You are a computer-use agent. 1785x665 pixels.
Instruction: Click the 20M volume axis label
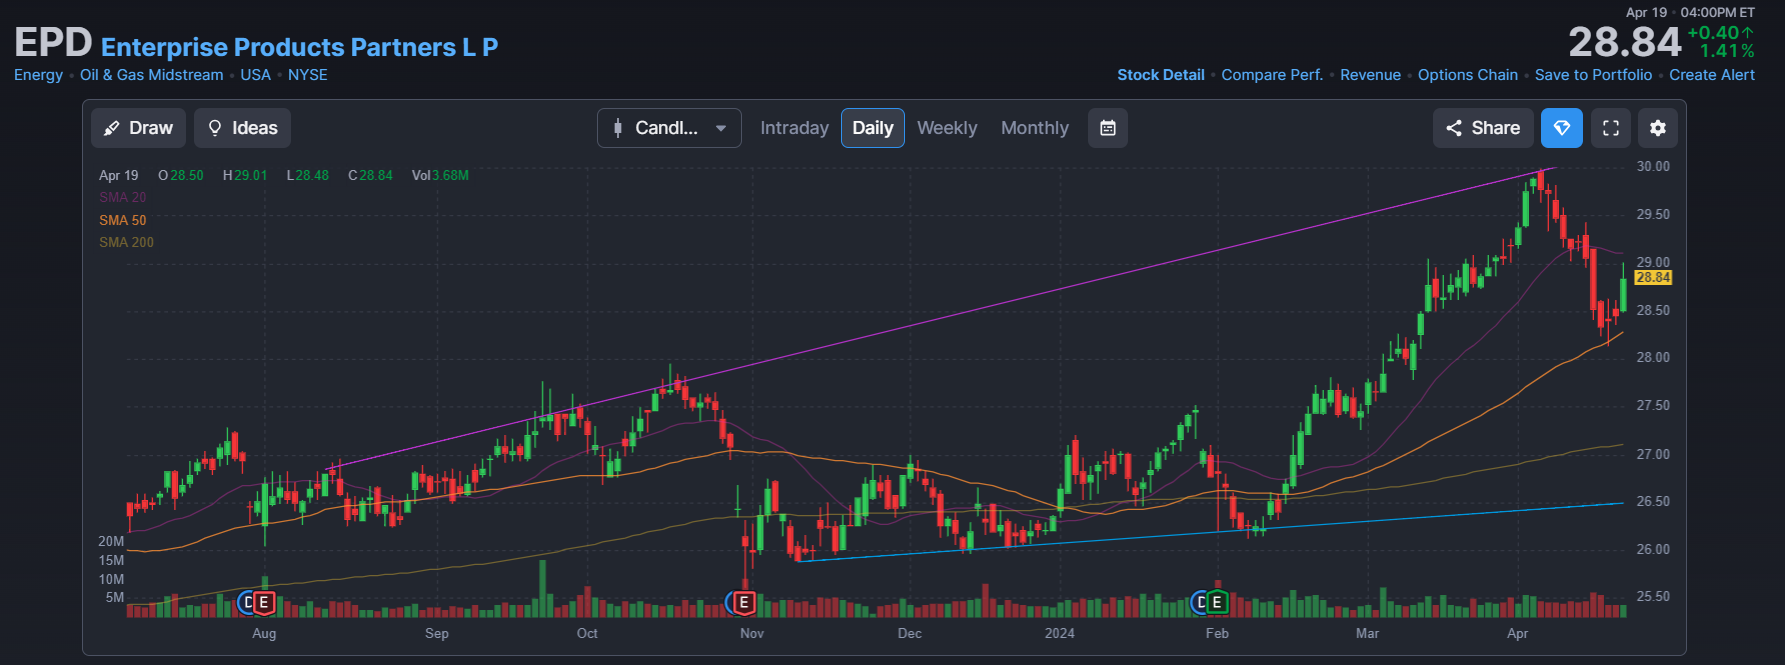pyautogui.click(x=111, y=541)
